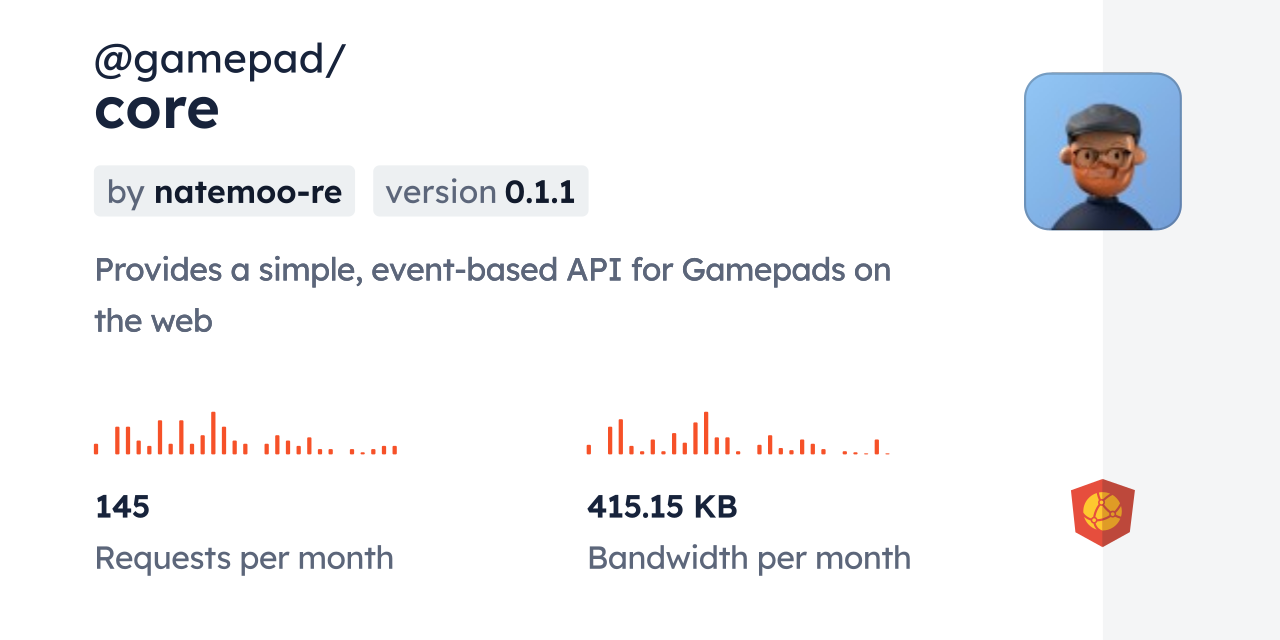
Task: Click the version 0.1.1 badge
Action: click(x=480, y=191)
